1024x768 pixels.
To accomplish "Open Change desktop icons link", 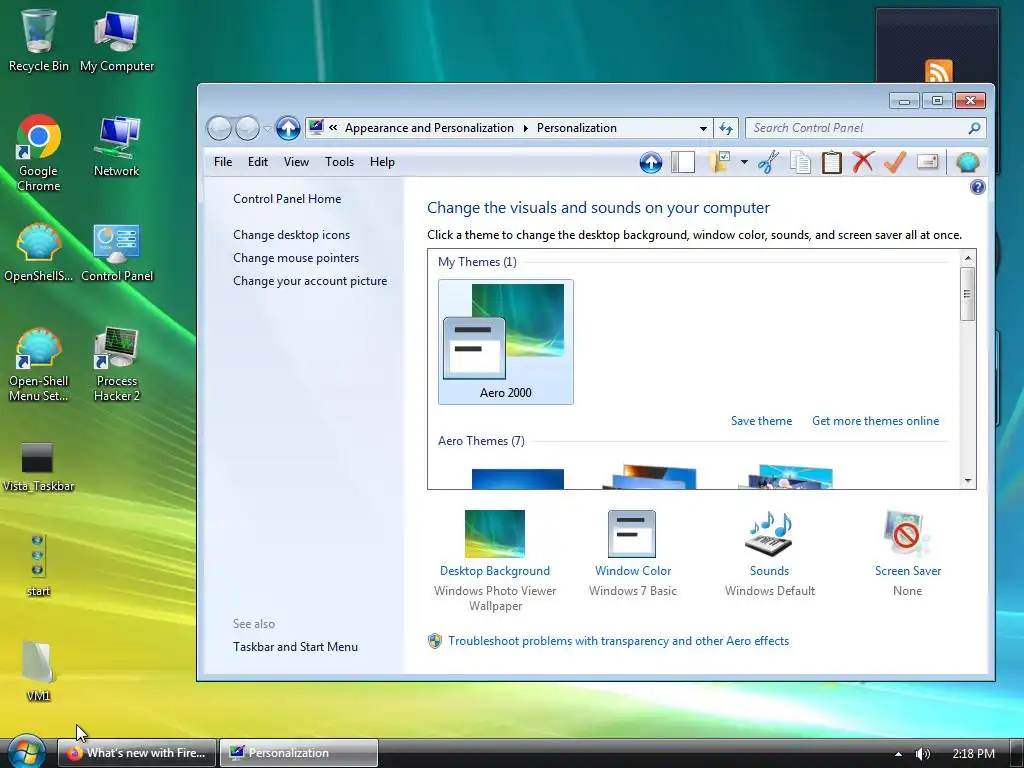I will pos(291,234).
